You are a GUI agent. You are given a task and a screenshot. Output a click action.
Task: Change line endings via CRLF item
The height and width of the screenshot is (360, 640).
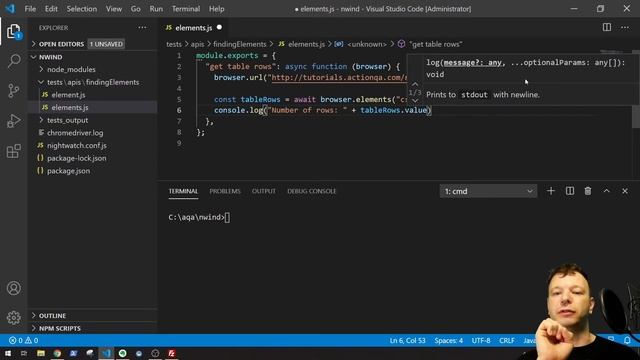click(x=507, y=340)
